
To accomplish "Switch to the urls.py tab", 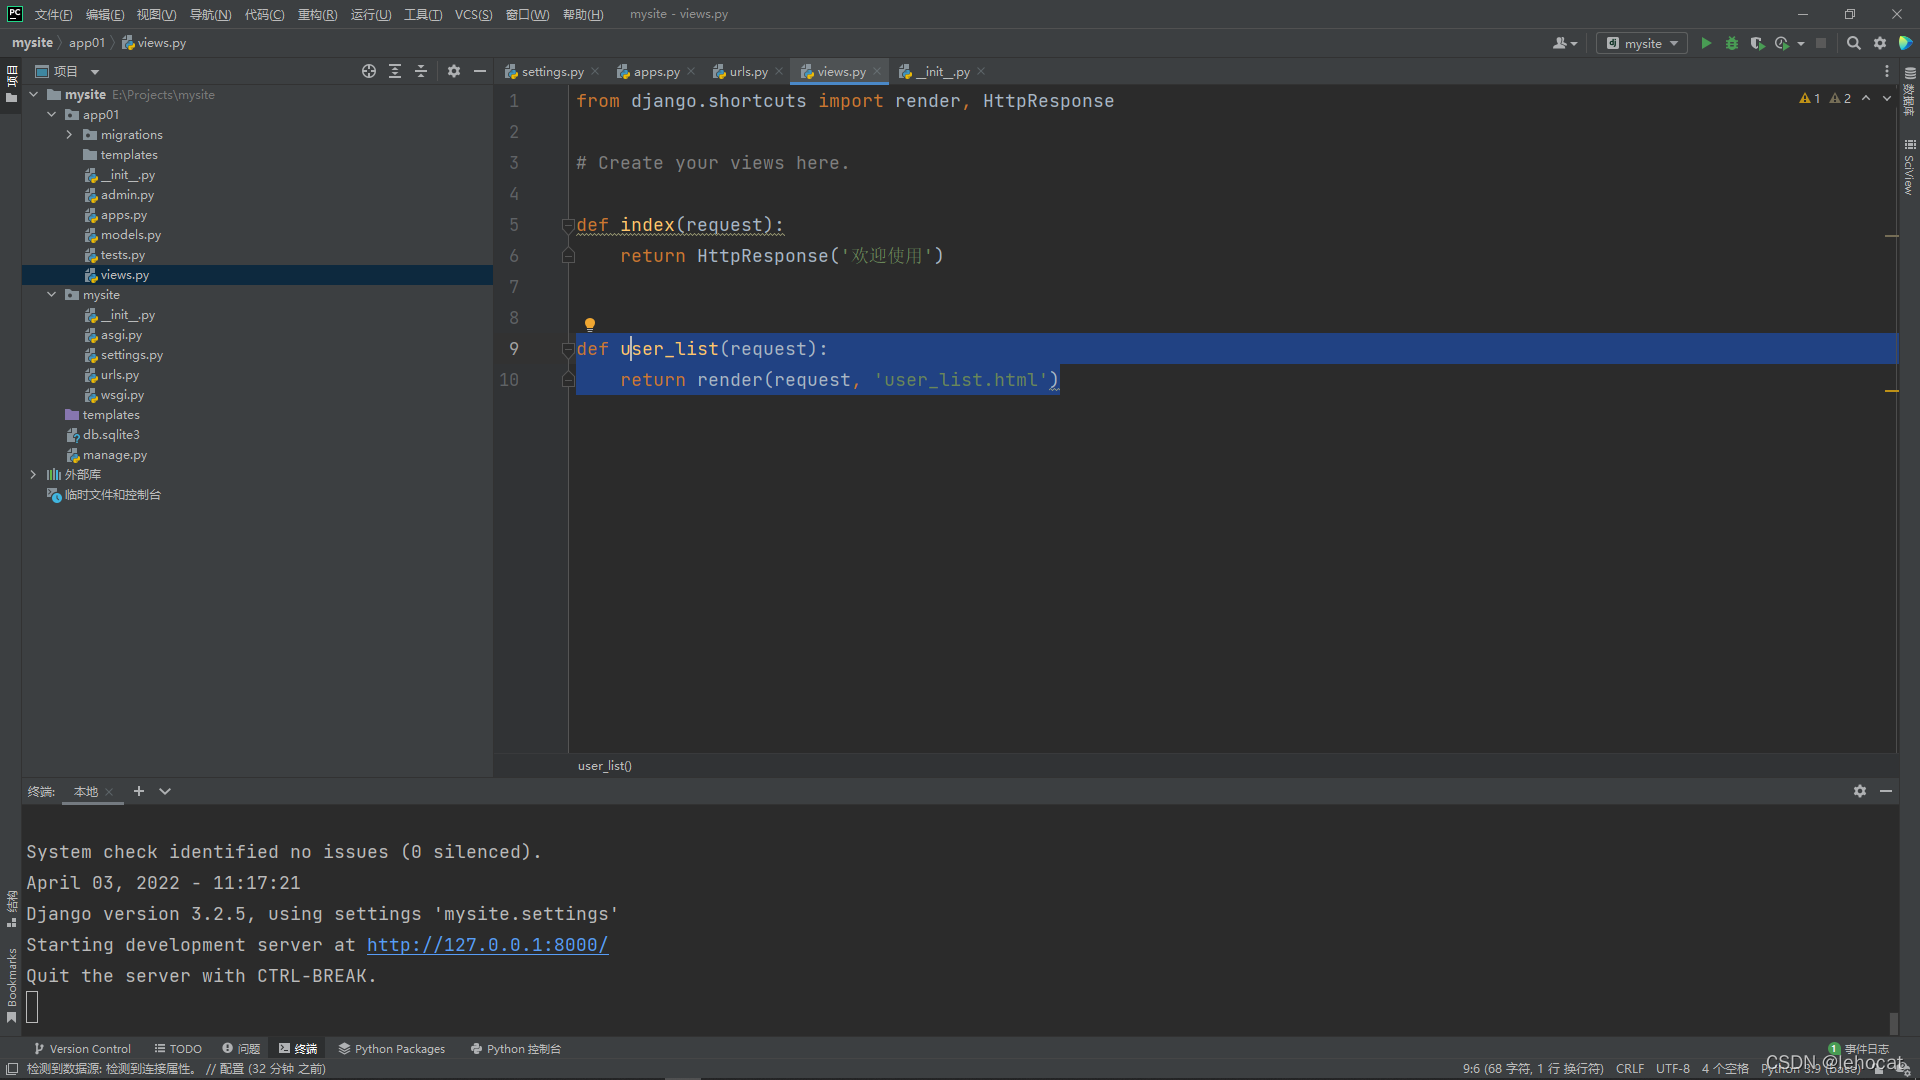I will pyautogui.click(x=747, y=72).
